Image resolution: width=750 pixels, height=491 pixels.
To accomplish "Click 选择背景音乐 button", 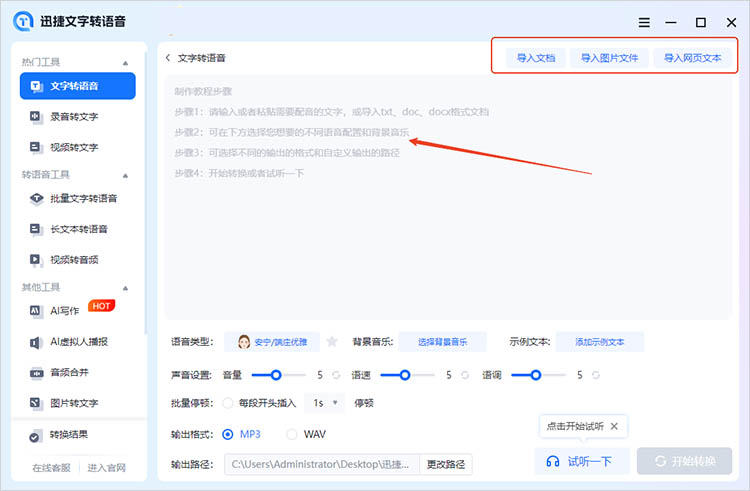I will (x=442, y=342).
